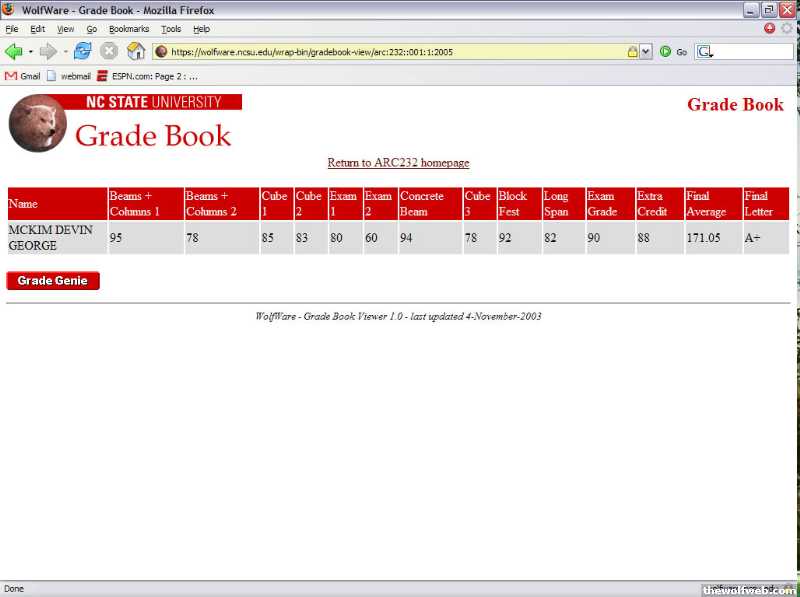Click the Back navigation arrow
Screen dimensions: 800x597
tap(14, 51)
